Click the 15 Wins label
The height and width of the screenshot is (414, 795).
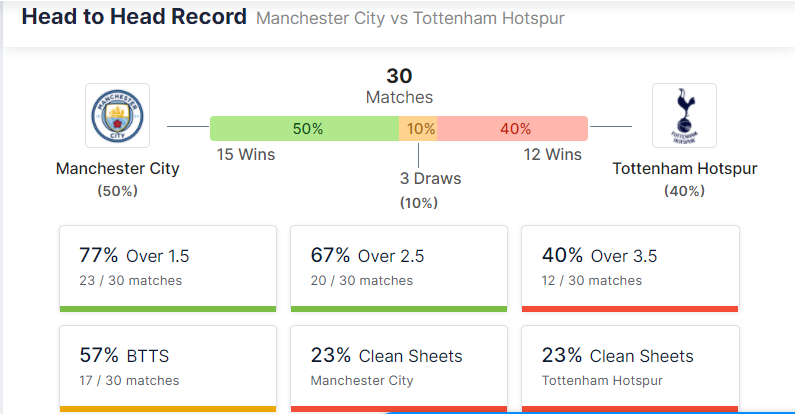pos(246,155)
